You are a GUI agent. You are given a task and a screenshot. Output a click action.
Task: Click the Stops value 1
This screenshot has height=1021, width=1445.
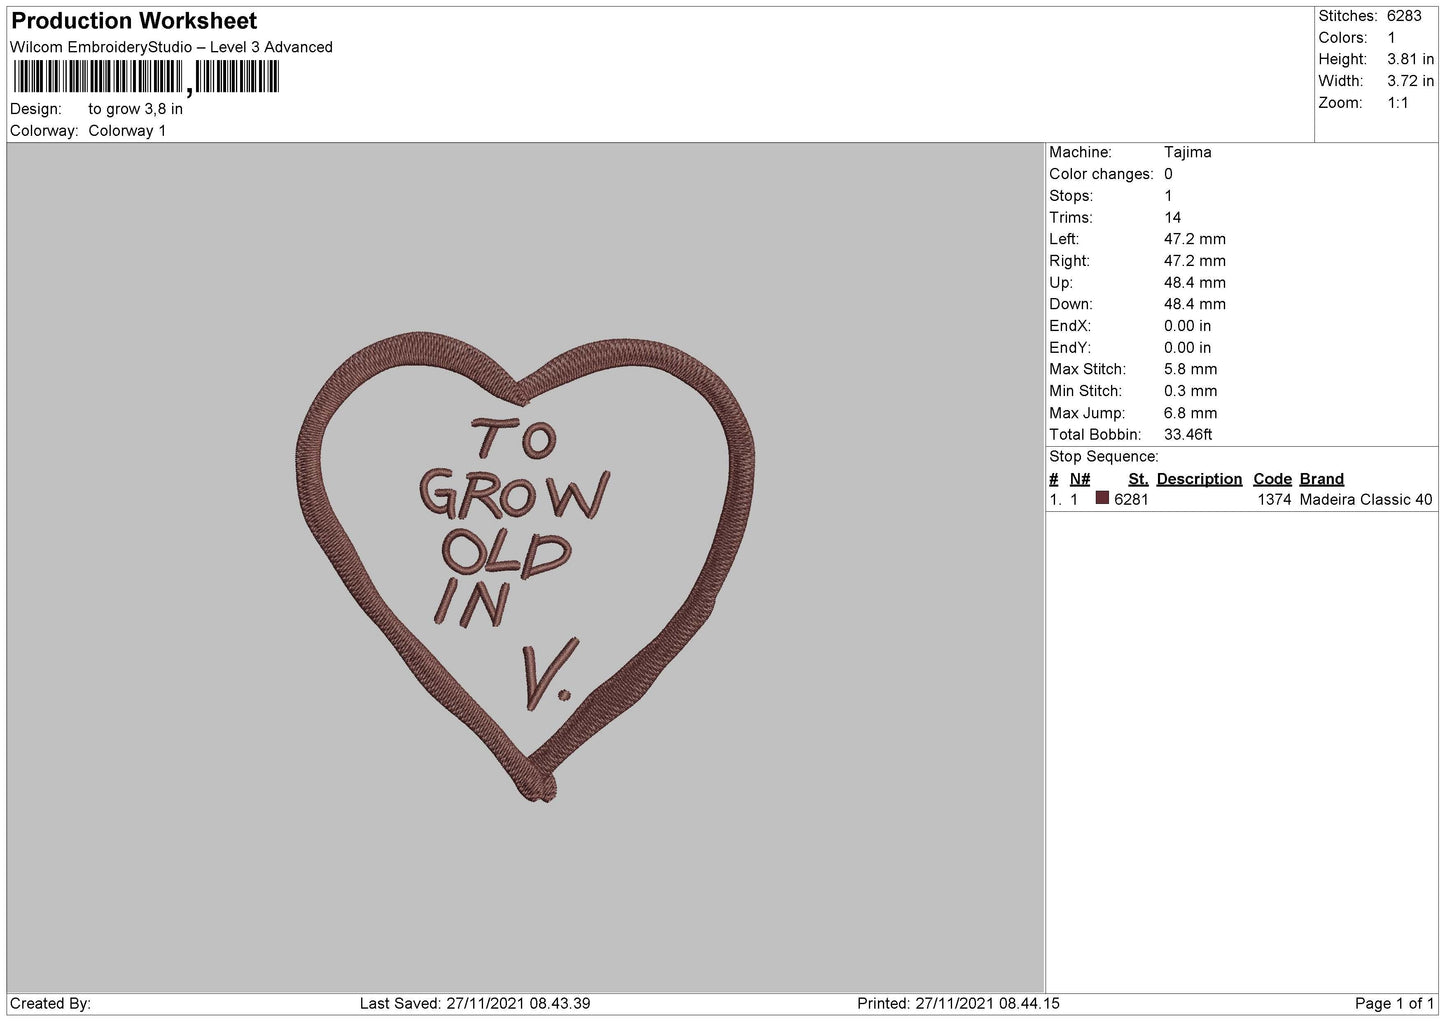[x=1168, y=196]
